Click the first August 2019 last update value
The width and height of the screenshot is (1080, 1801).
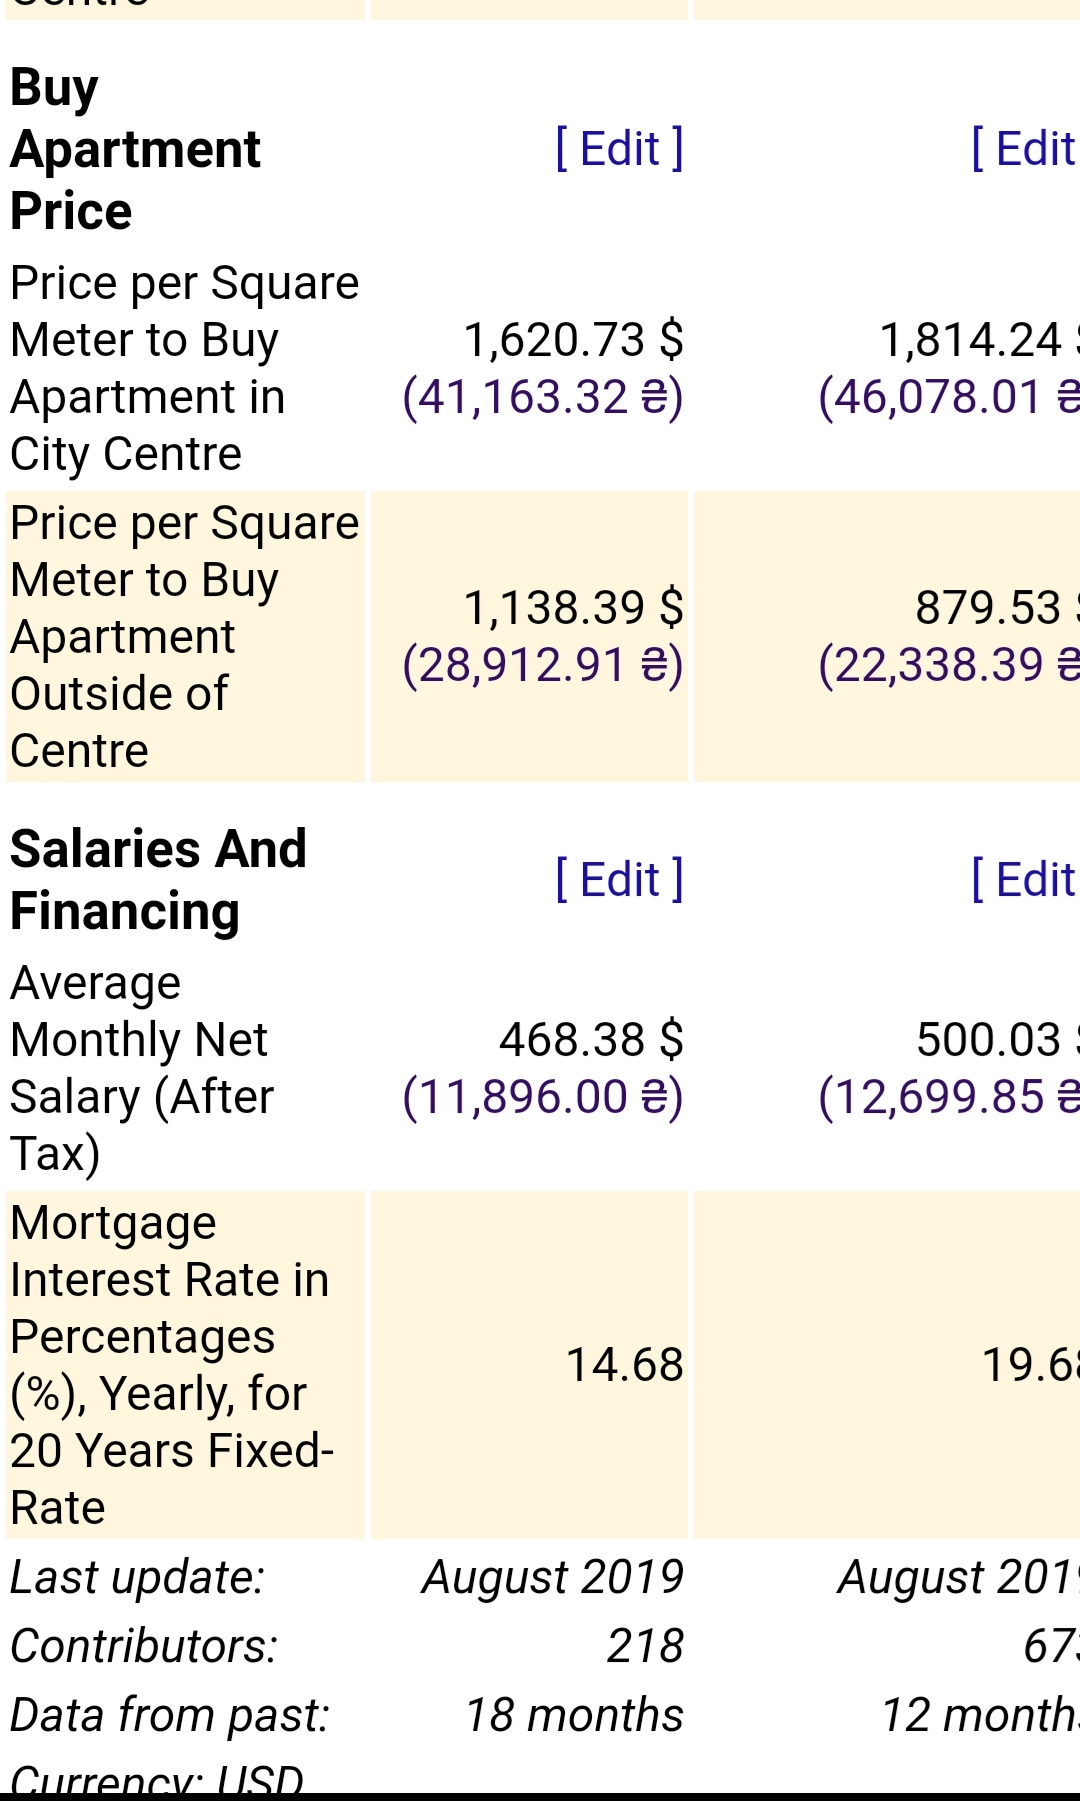pos(552,1577)
